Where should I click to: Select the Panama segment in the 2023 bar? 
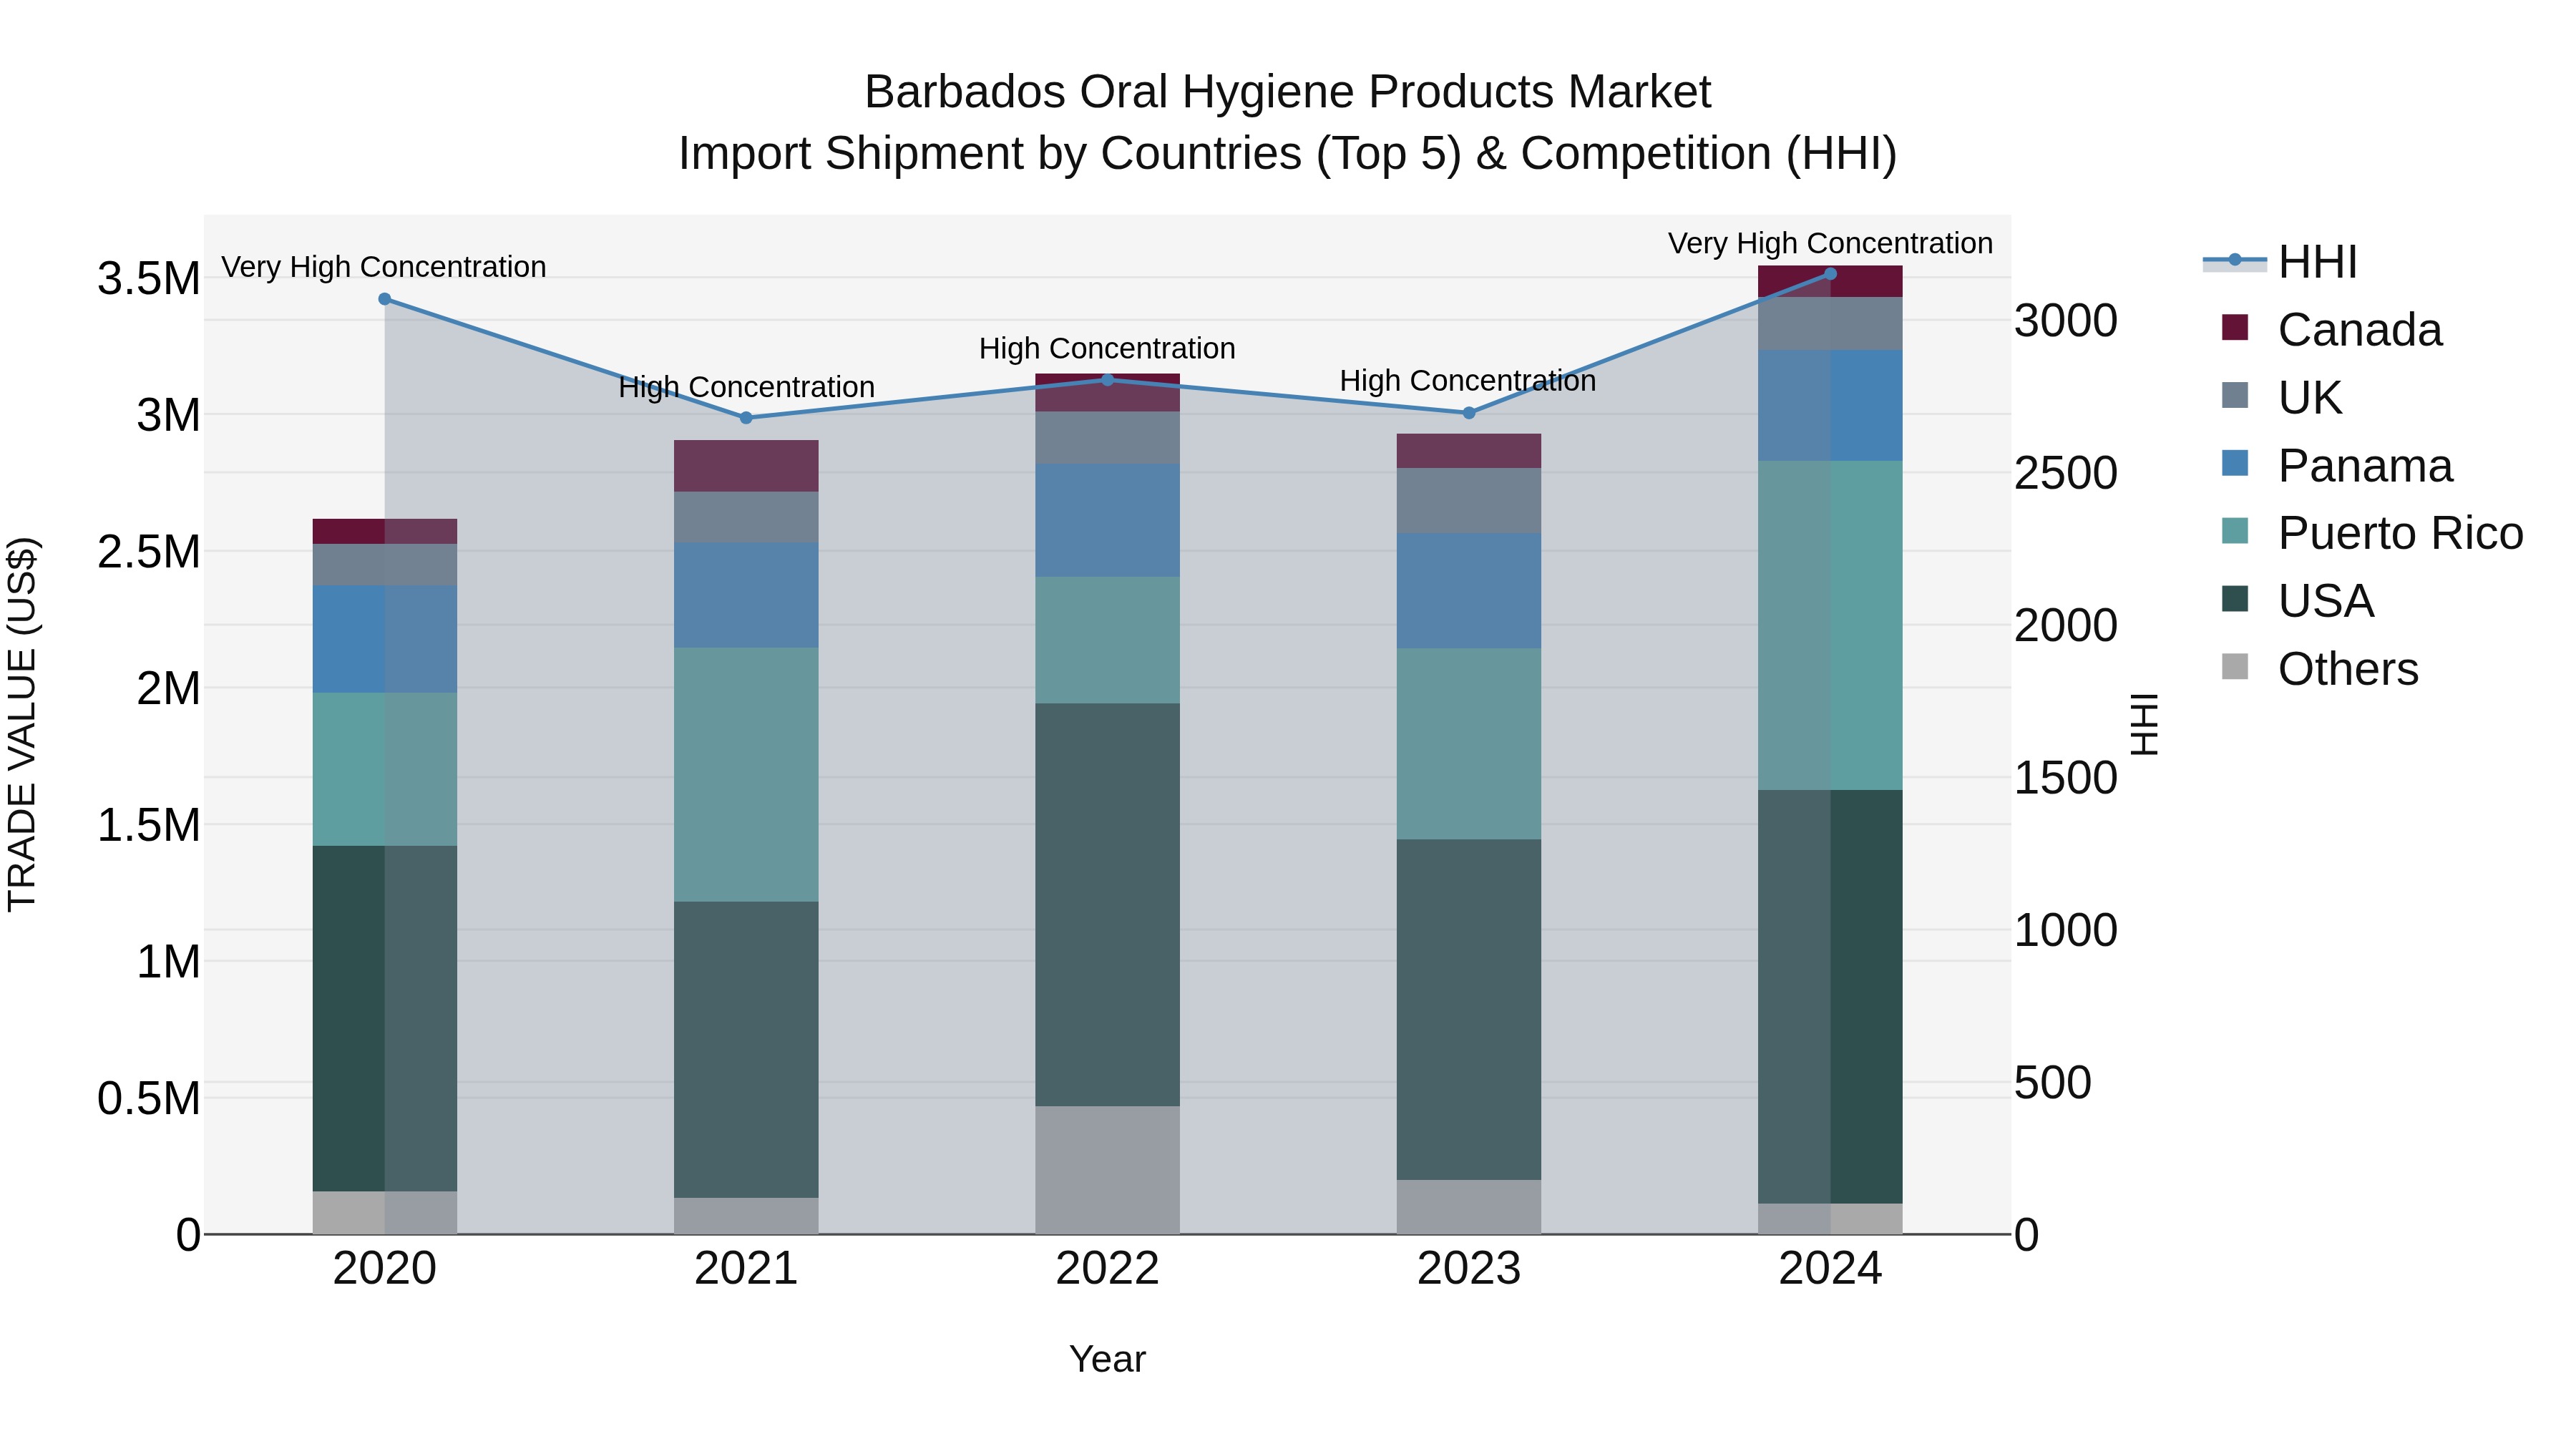coord(1469,591)
